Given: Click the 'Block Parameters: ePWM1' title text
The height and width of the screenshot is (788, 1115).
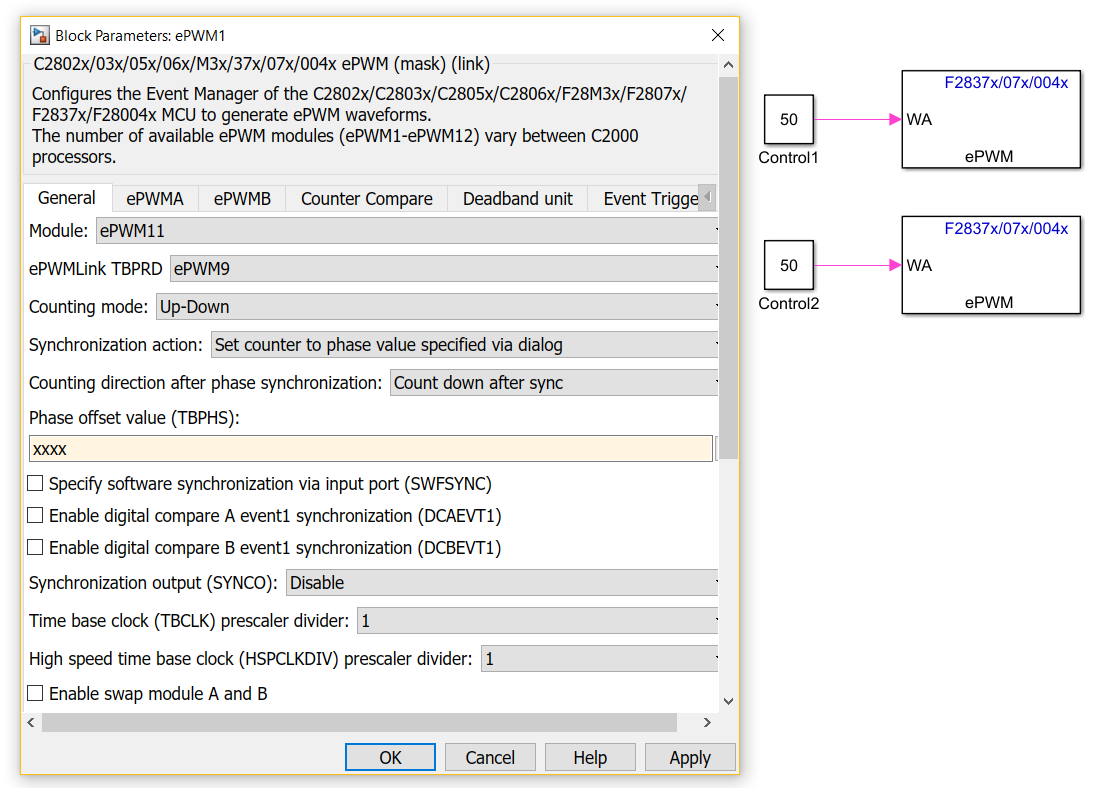Looking at the screenshot, I should [x=140, y=36].
